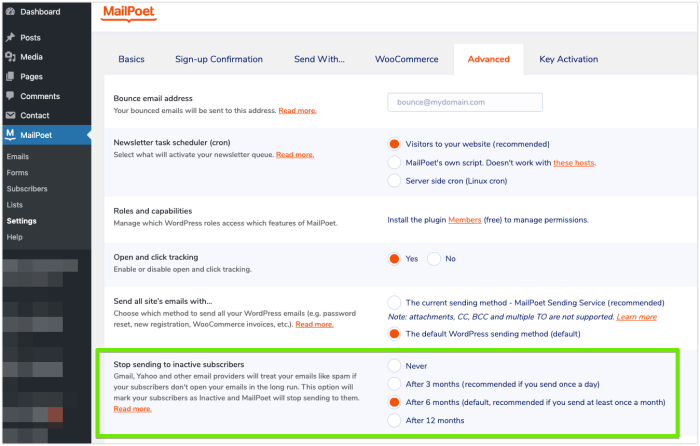Open the 'these hosts' link
This screenshot has width=700, height=446.
574,163
